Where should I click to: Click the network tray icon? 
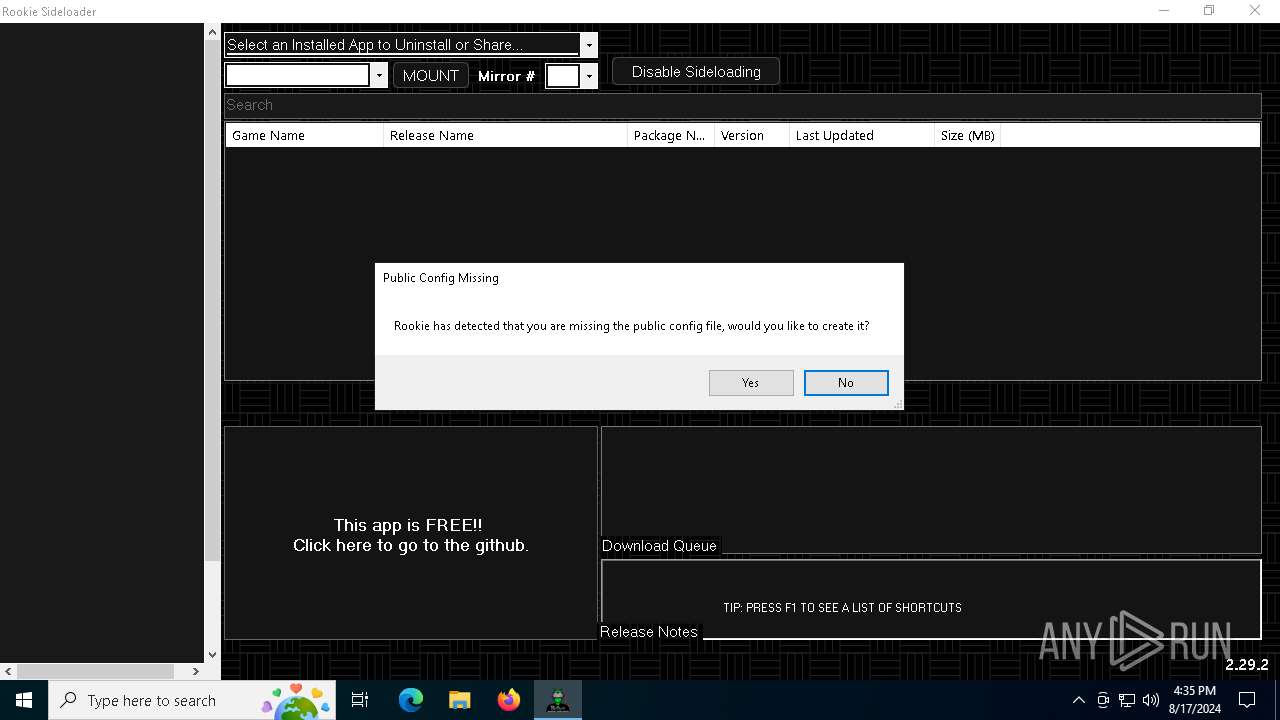(1127, 700)
